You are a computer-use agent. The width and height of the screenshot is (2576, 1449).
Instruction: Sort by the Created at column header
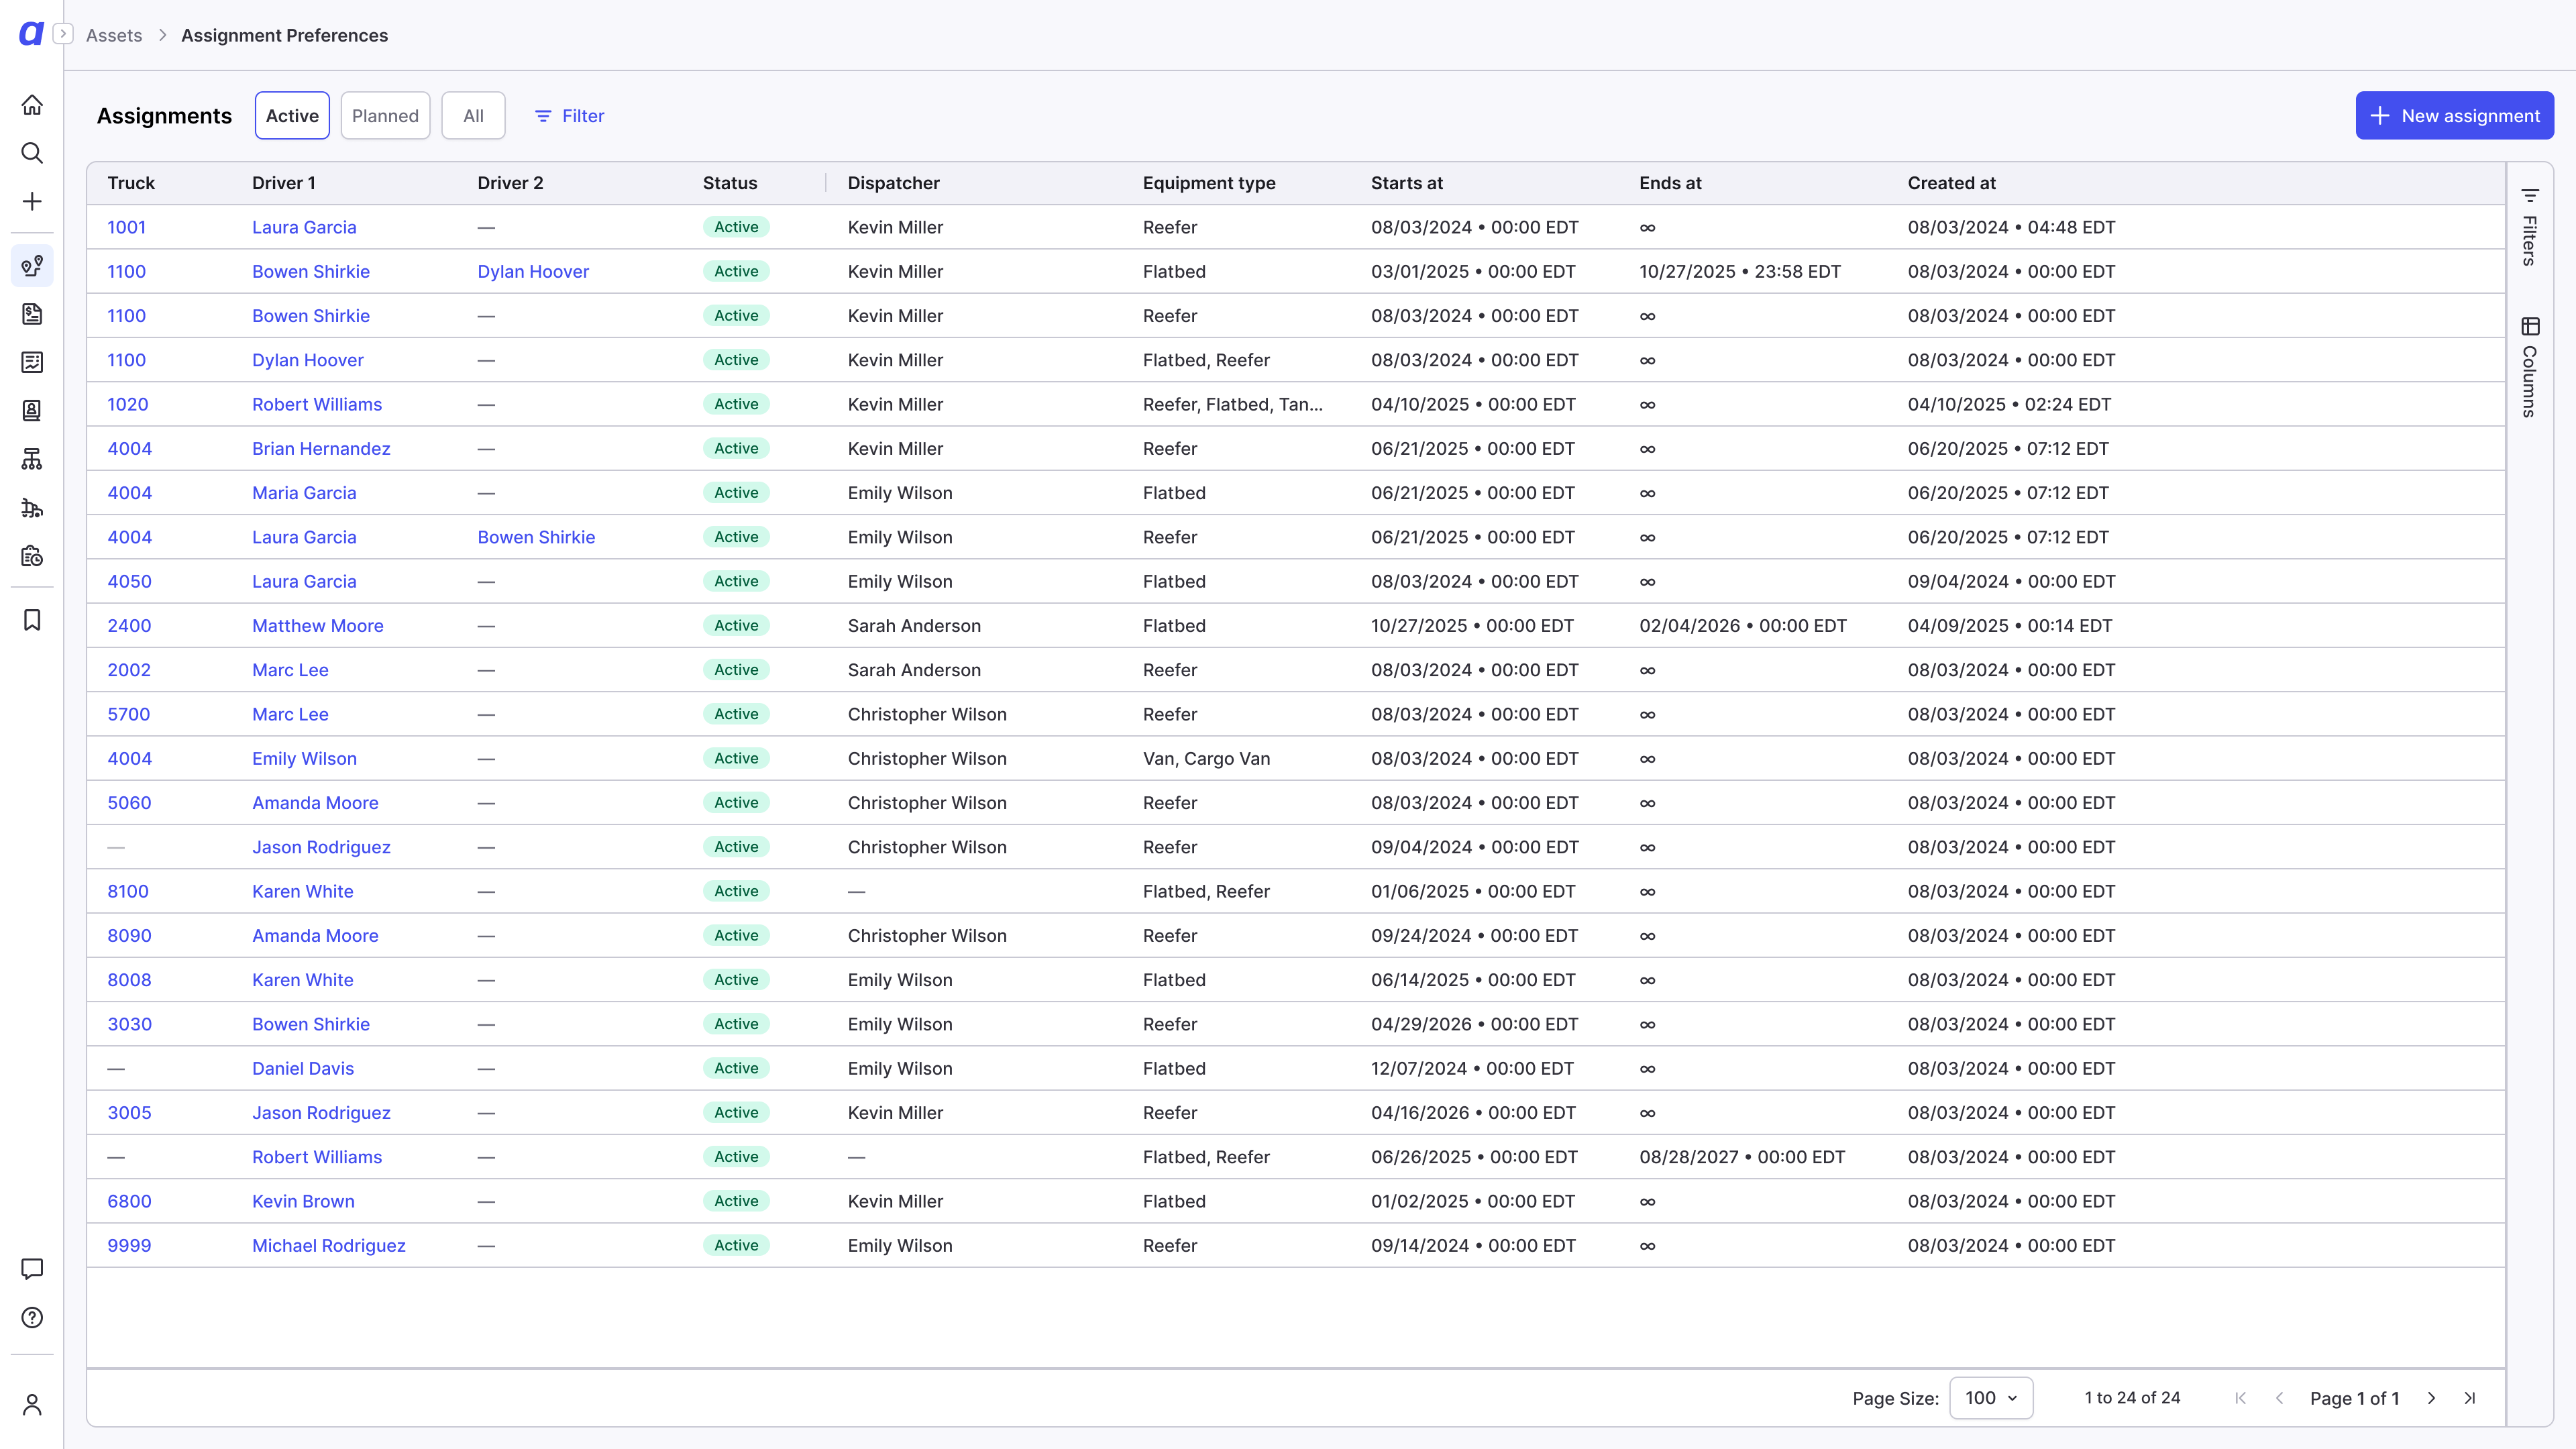pyautogui.click(x=1951, y=183)
